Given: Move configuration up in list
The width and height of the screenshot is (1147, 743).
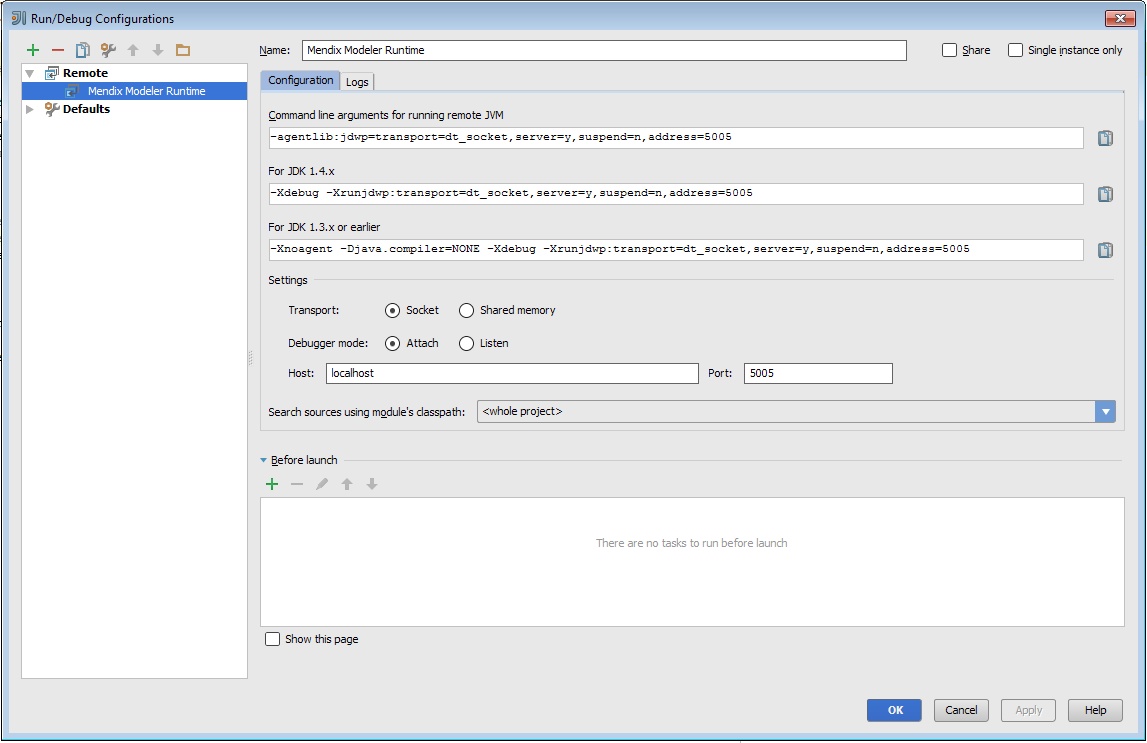Looking at the screenshot, I should pos(133,50).
